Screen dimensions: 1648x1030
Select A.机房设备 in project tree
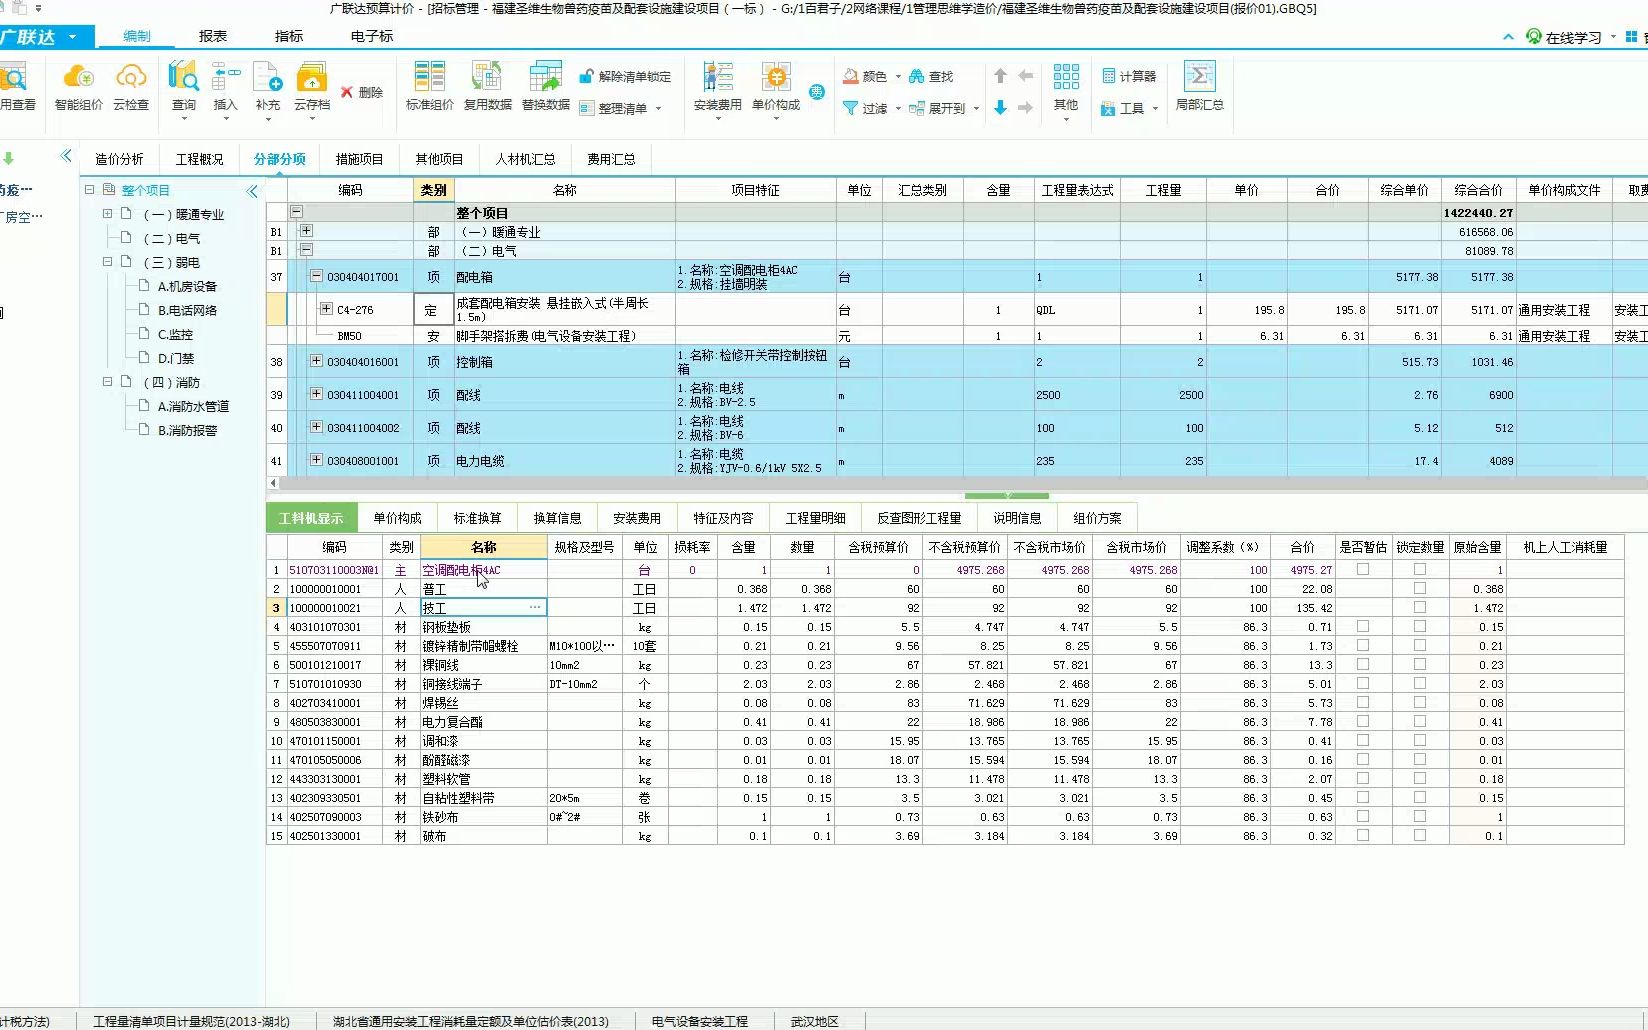coord(187,286)
